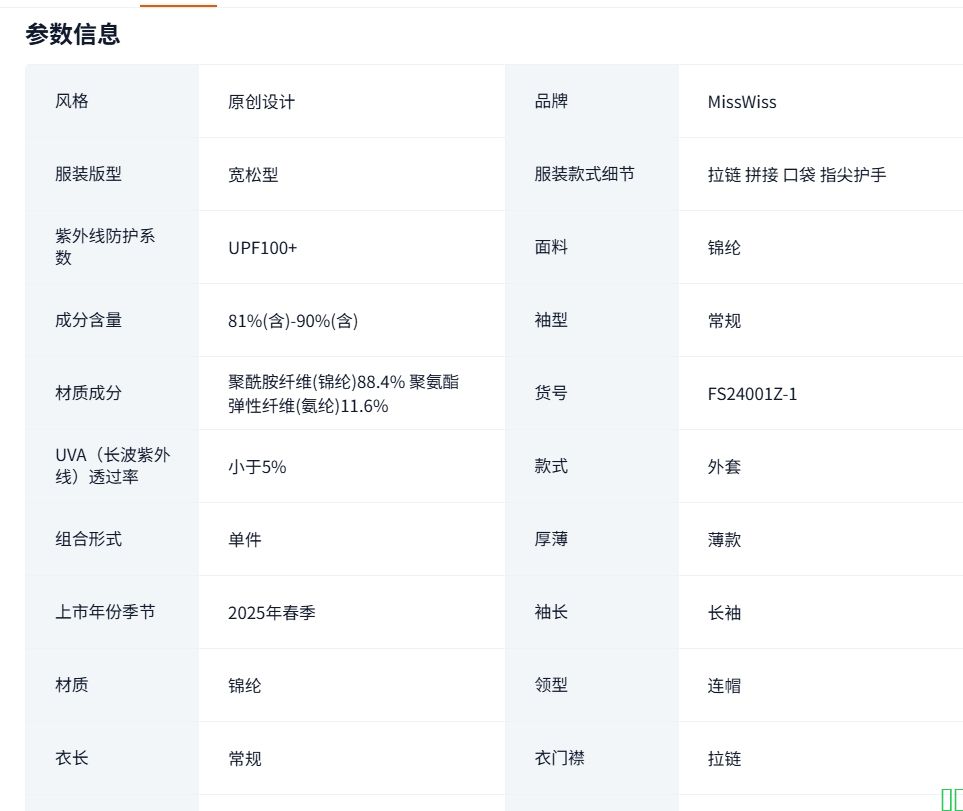The height and width of the screenshot is (811, 963).
Task: Select the 宽松型 fit value
Action: click(x=253, y=175)
